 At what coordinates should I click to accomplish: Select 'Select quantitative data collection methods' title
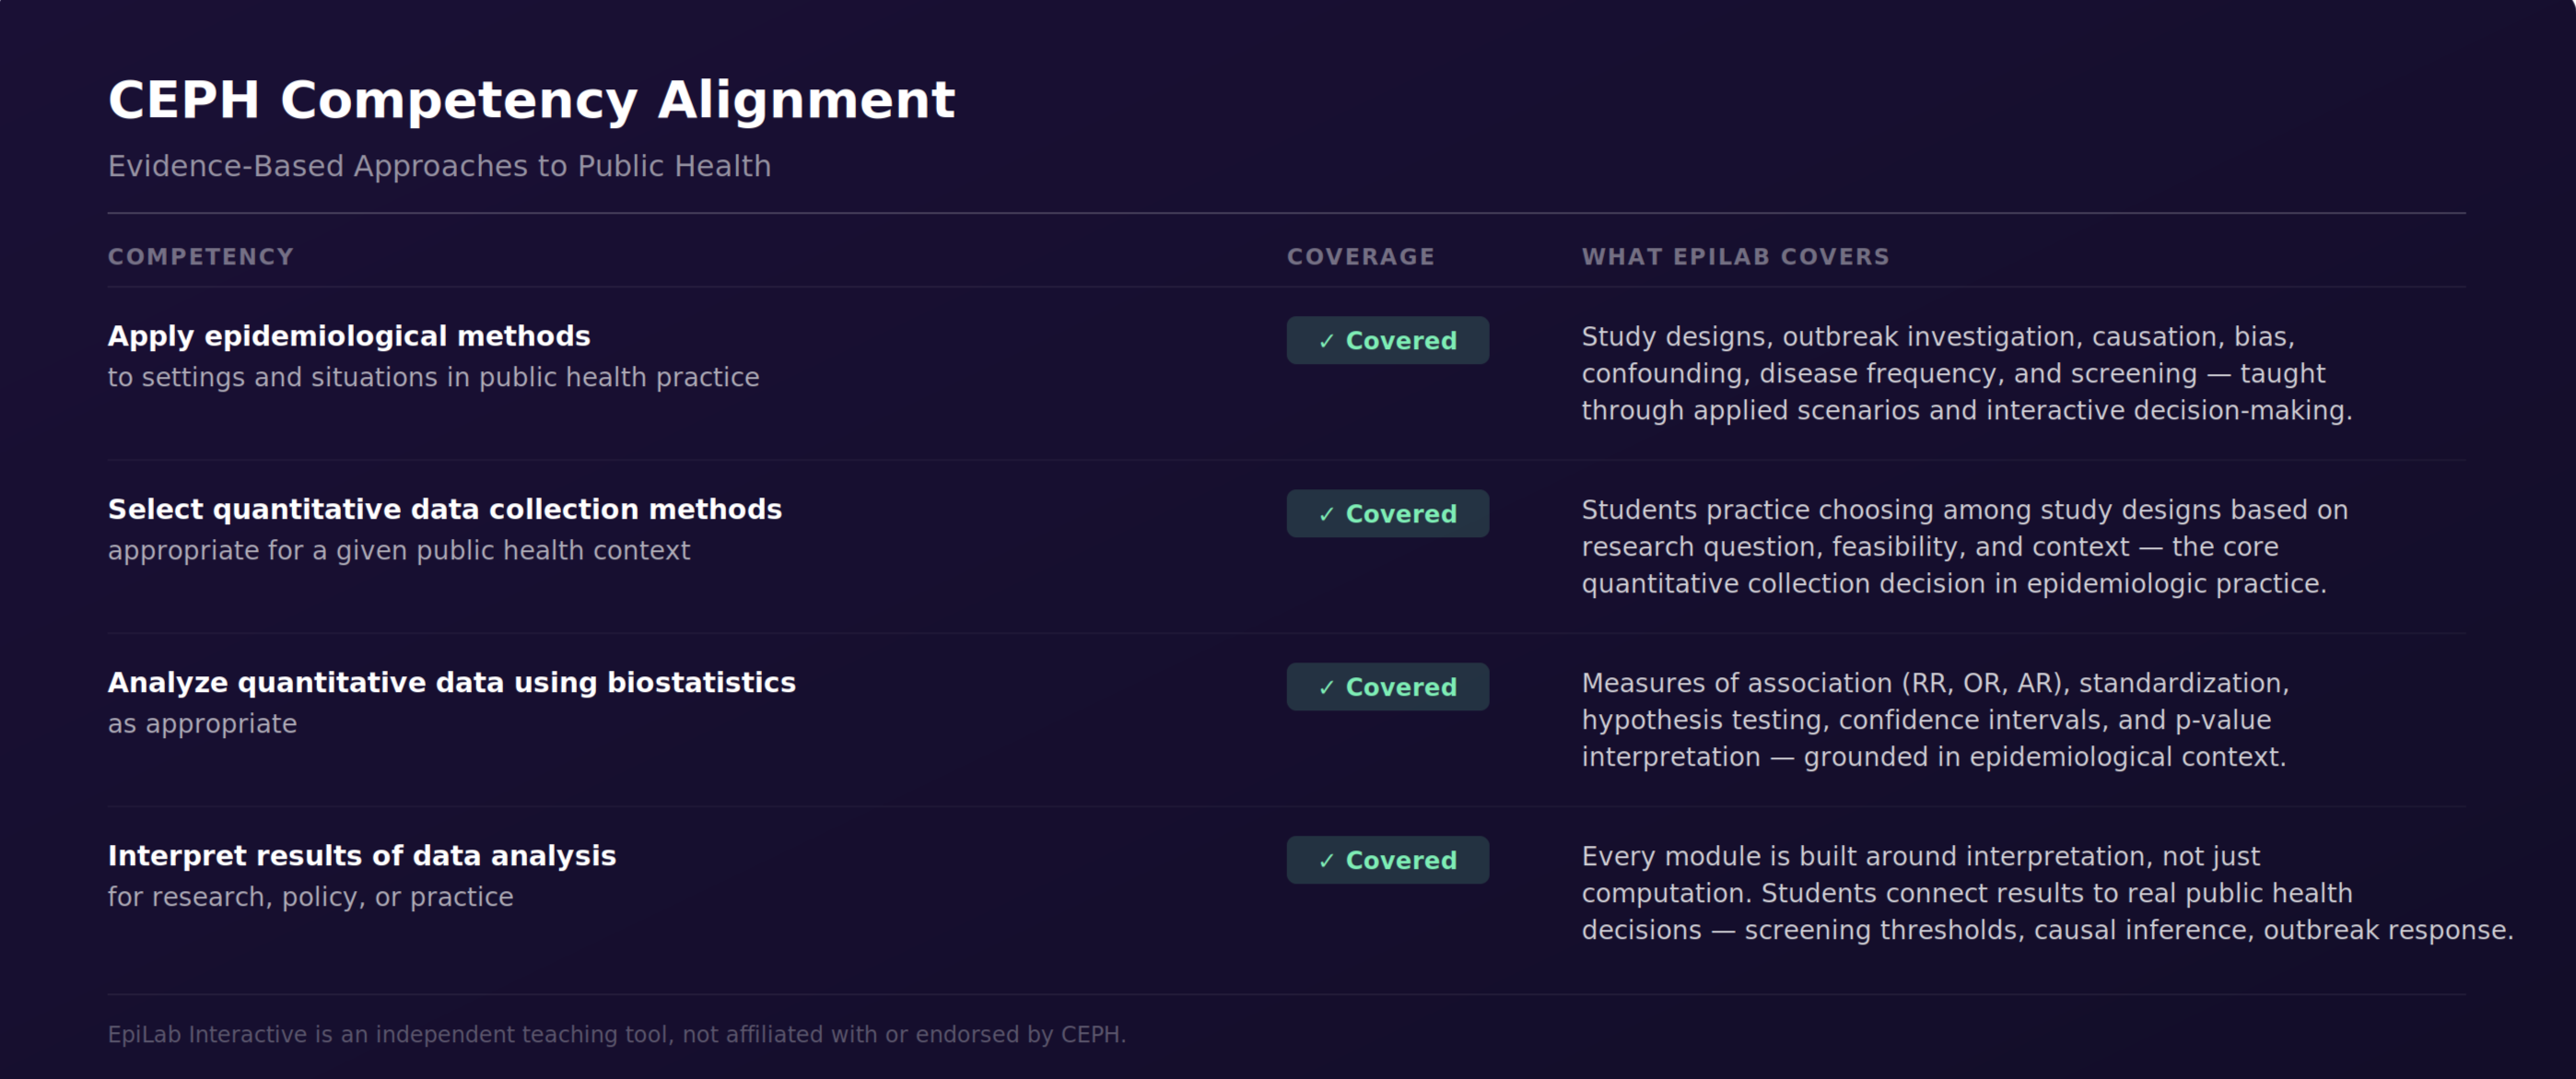pyautogui.click(x=445, y=509)
